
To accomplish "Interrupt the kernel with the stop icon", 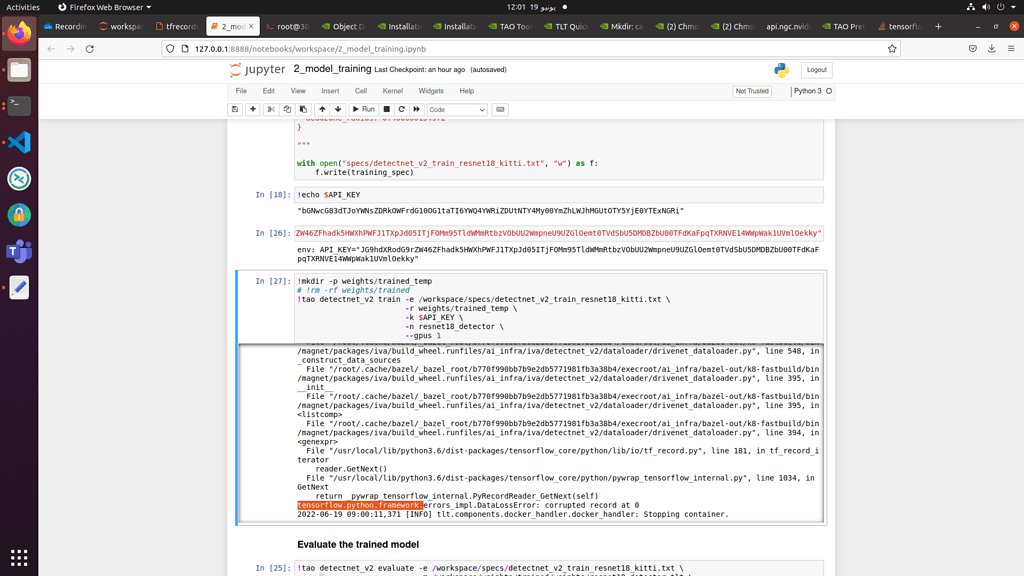I will tap(387, 109).
